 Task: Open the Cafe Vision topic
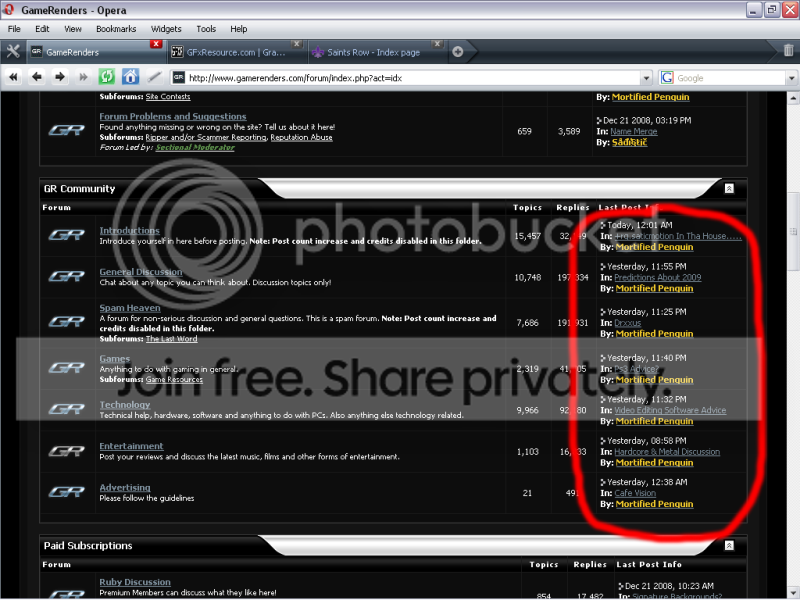[x=635, y=493]
